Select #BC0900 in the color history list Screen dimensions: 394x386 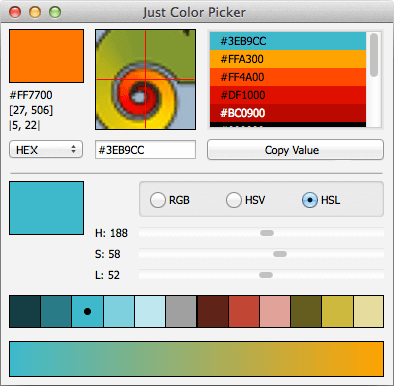288,113
